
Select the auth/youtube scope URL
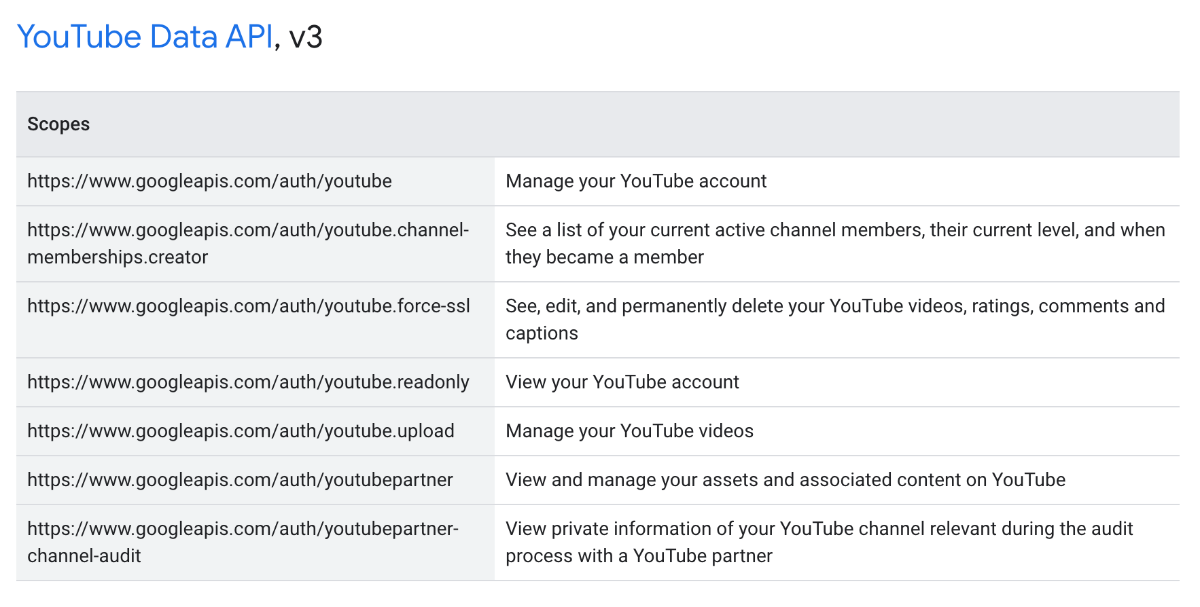pyautogui.click(x=209, y=181)
